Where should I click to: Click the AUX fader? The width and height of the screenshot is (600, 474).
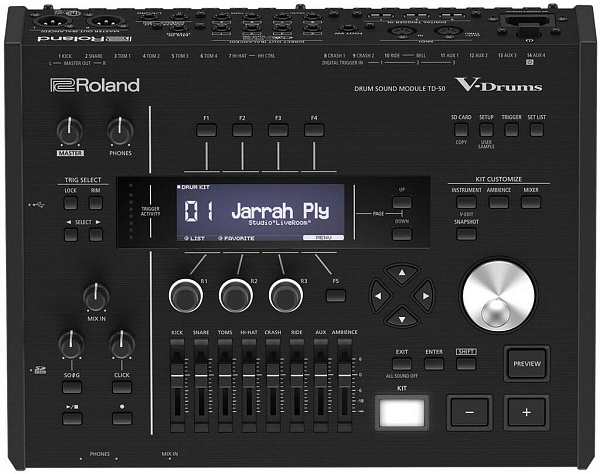point(321,375)
